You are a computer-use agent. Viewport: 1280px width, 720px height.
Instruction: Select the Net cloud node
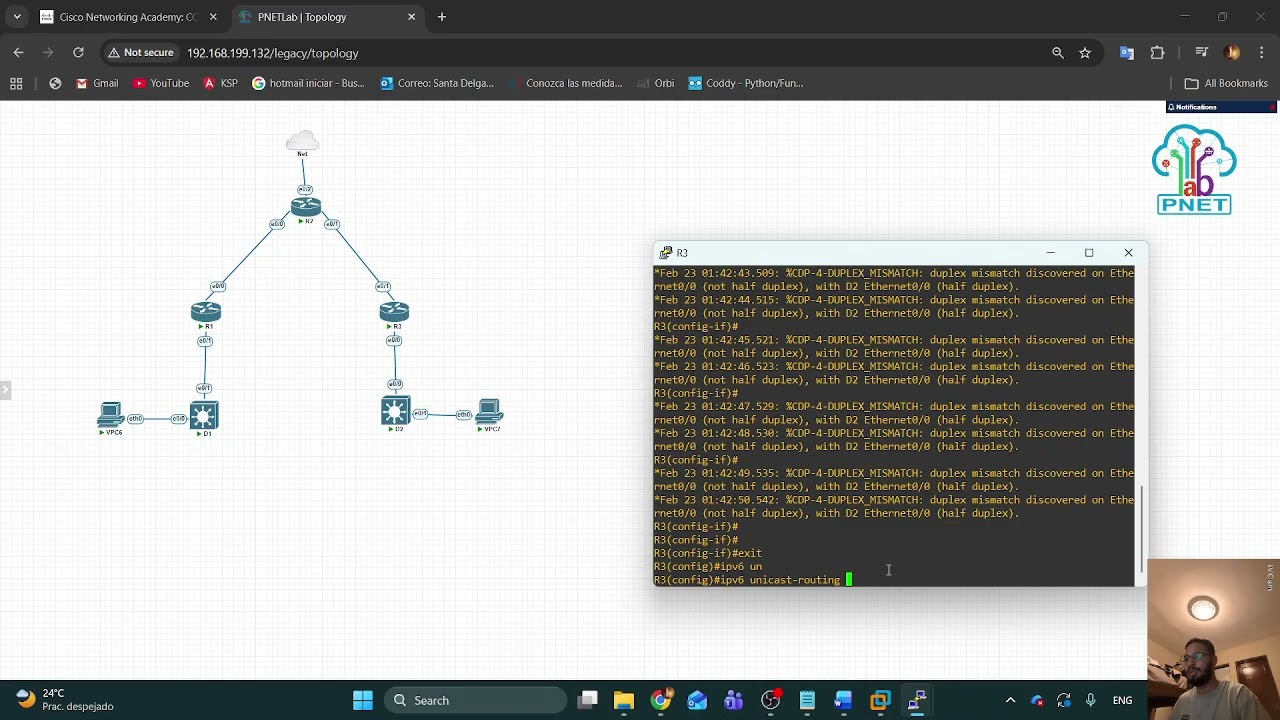coord(302,142)
